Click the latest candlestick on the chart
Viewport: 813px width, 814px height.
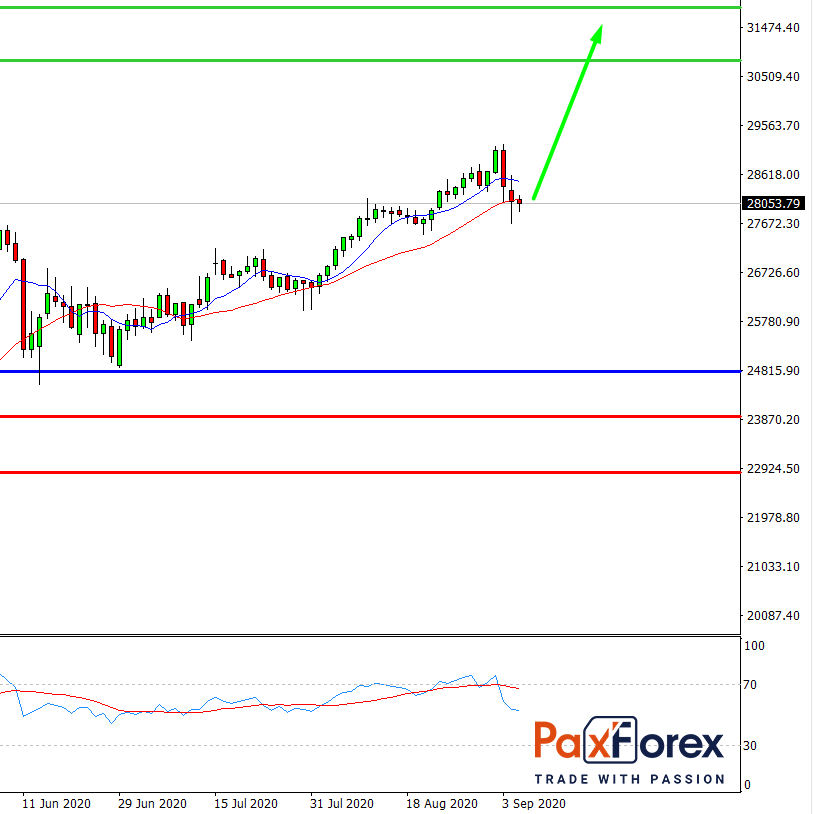point(520,202)
